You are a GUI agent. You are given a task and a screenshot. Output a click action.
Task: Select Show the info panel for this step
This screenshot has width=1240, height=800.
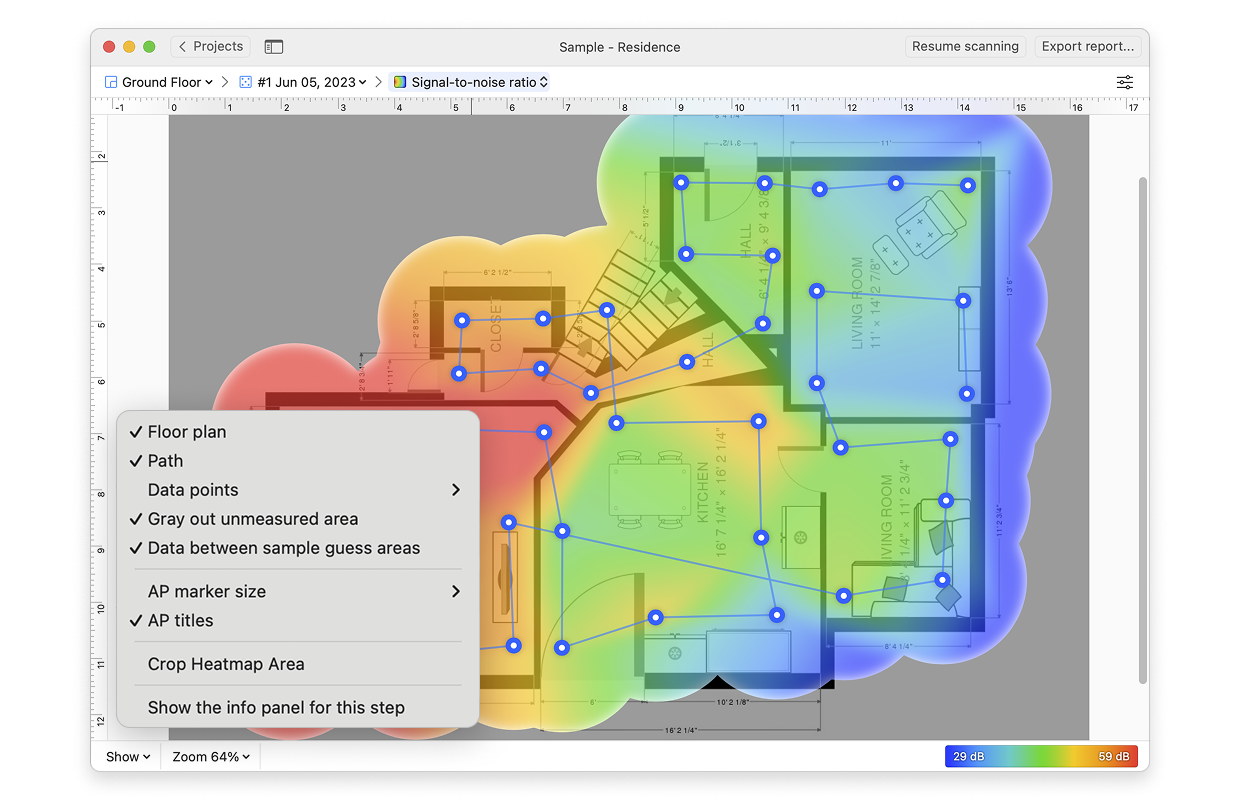pos(298,707)
